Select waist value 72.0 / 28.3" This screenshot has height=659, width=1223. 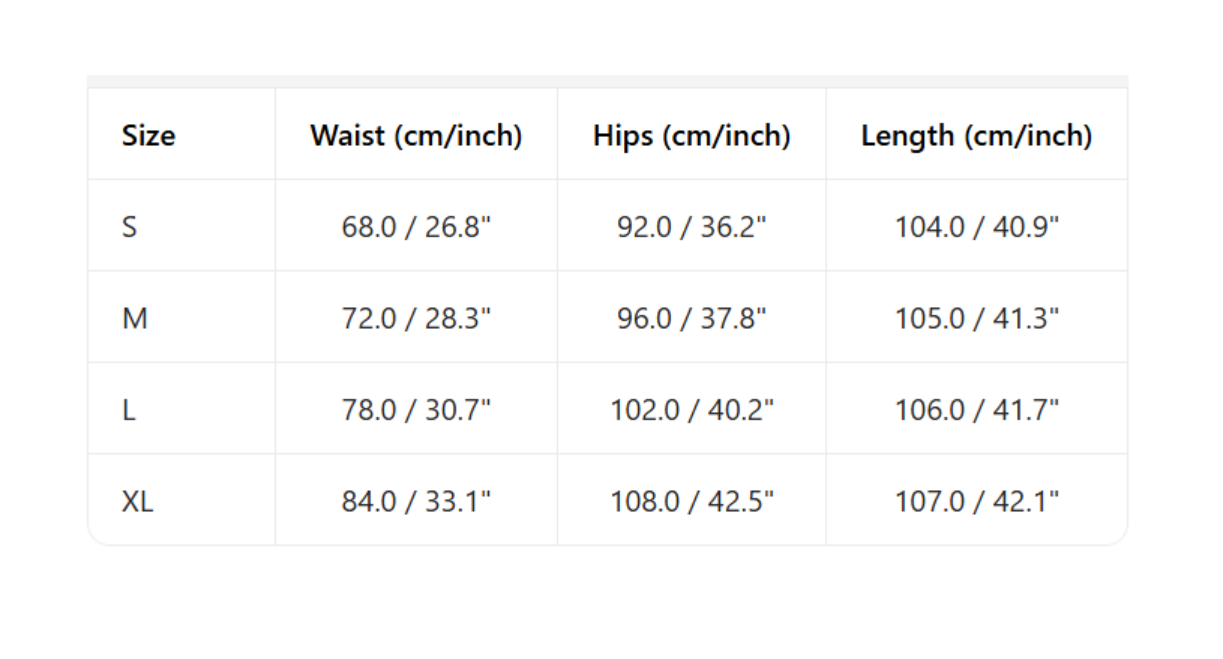tap(416, 319)
